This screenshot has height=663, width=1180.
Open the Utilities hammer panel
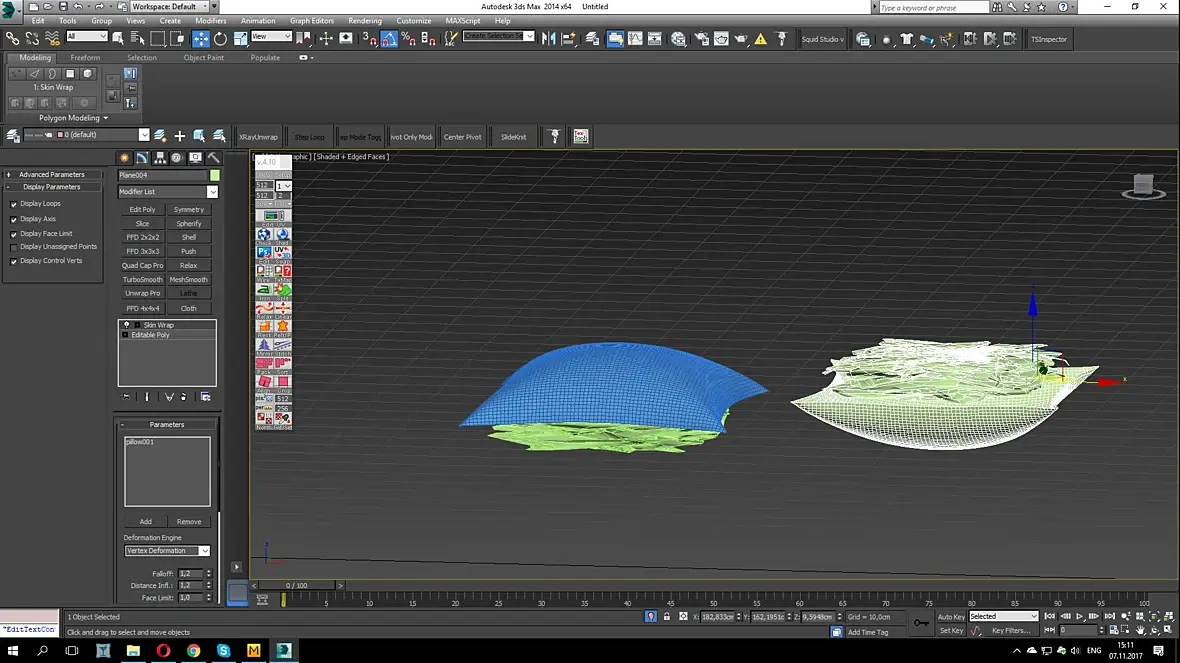[213, 158]
